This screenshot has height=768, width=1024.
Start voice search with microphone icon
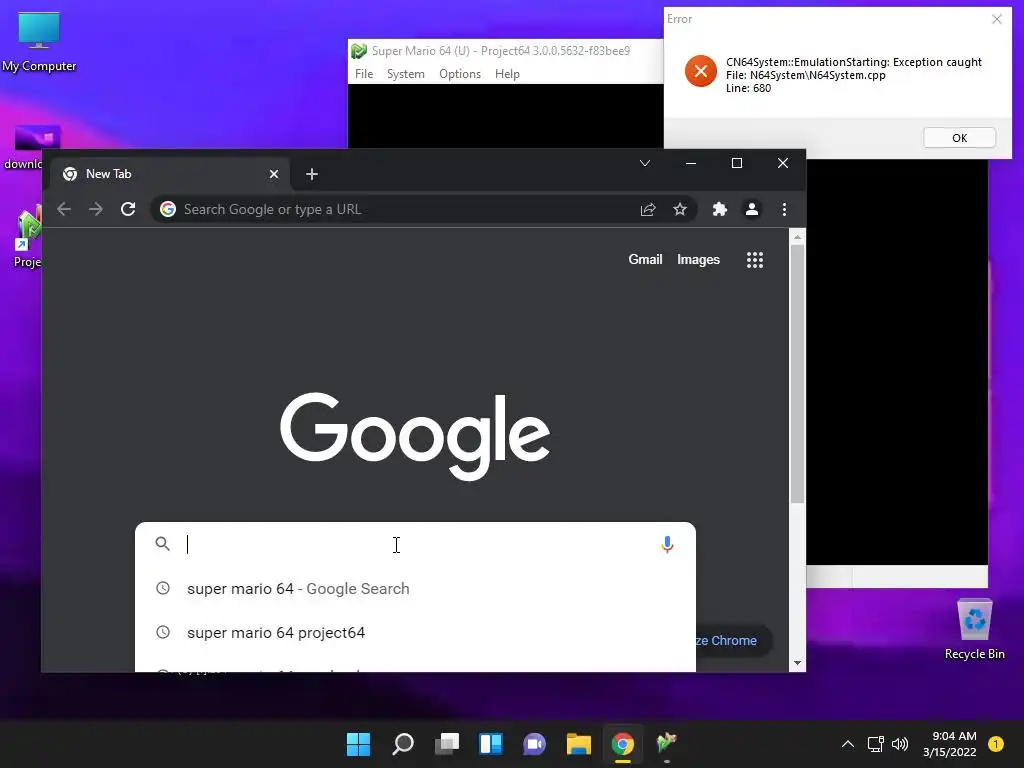[x=667, y=544]
